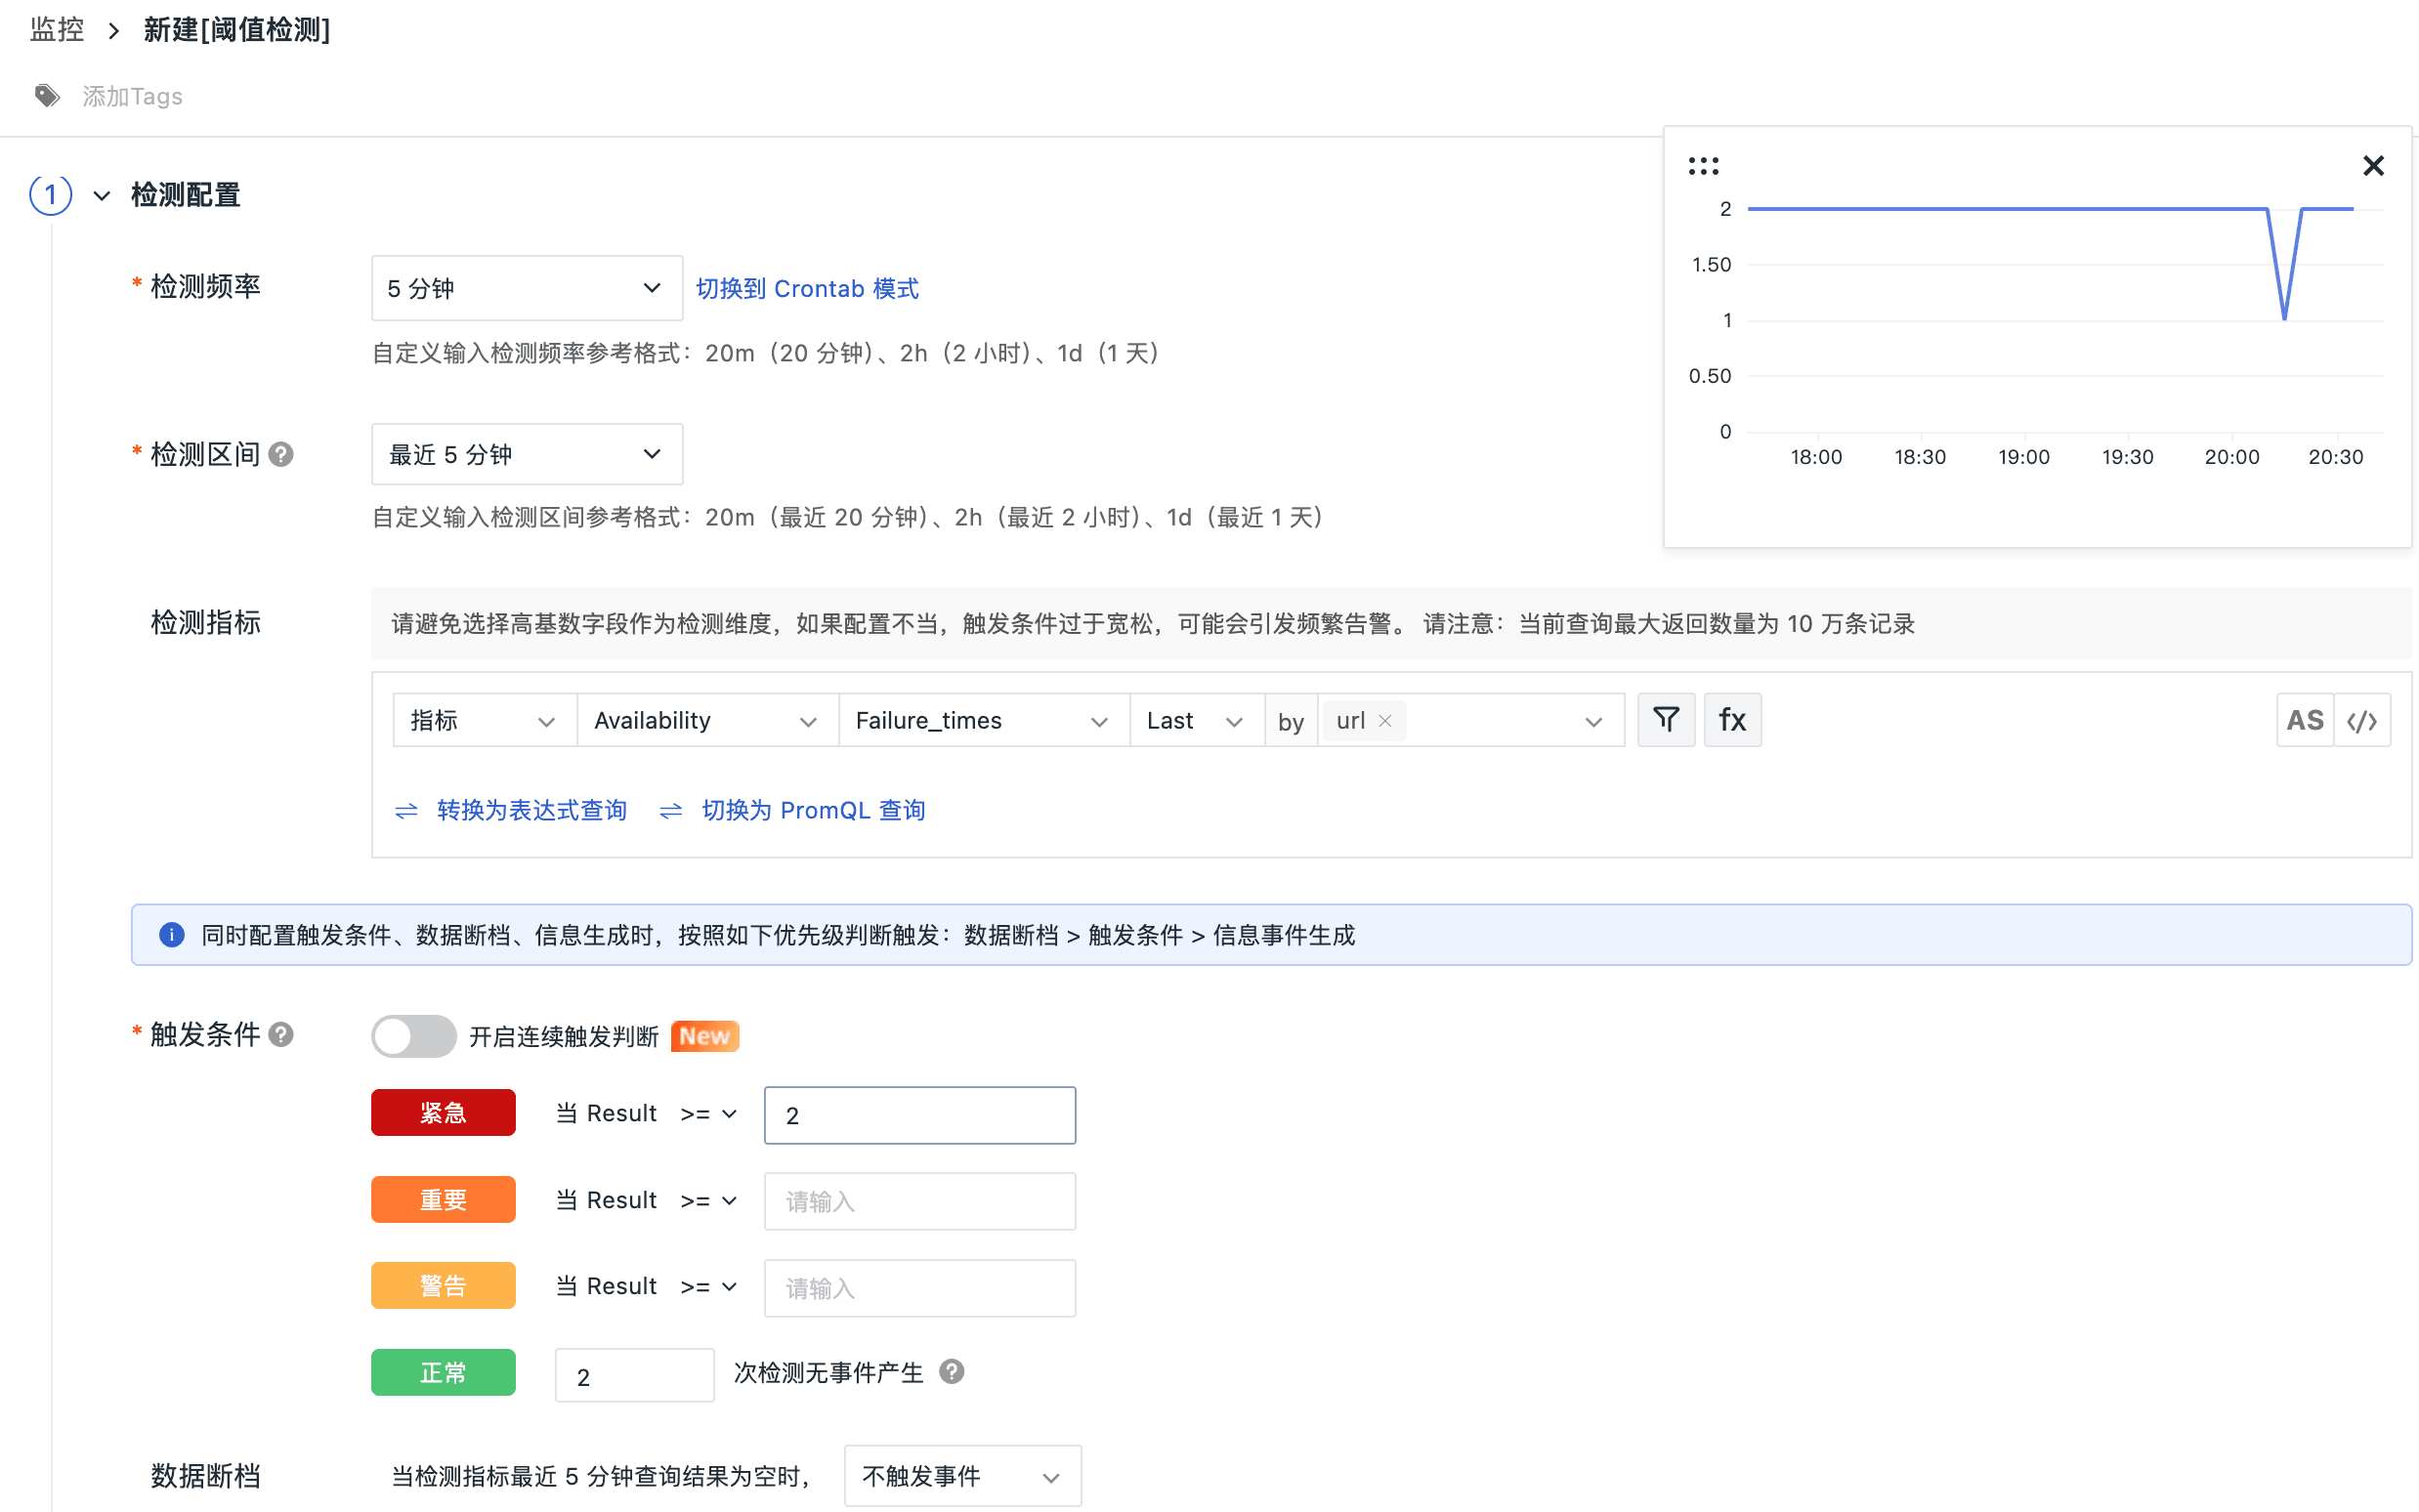
Task: Click the 添加Tags field
Action: pos(132,96)
